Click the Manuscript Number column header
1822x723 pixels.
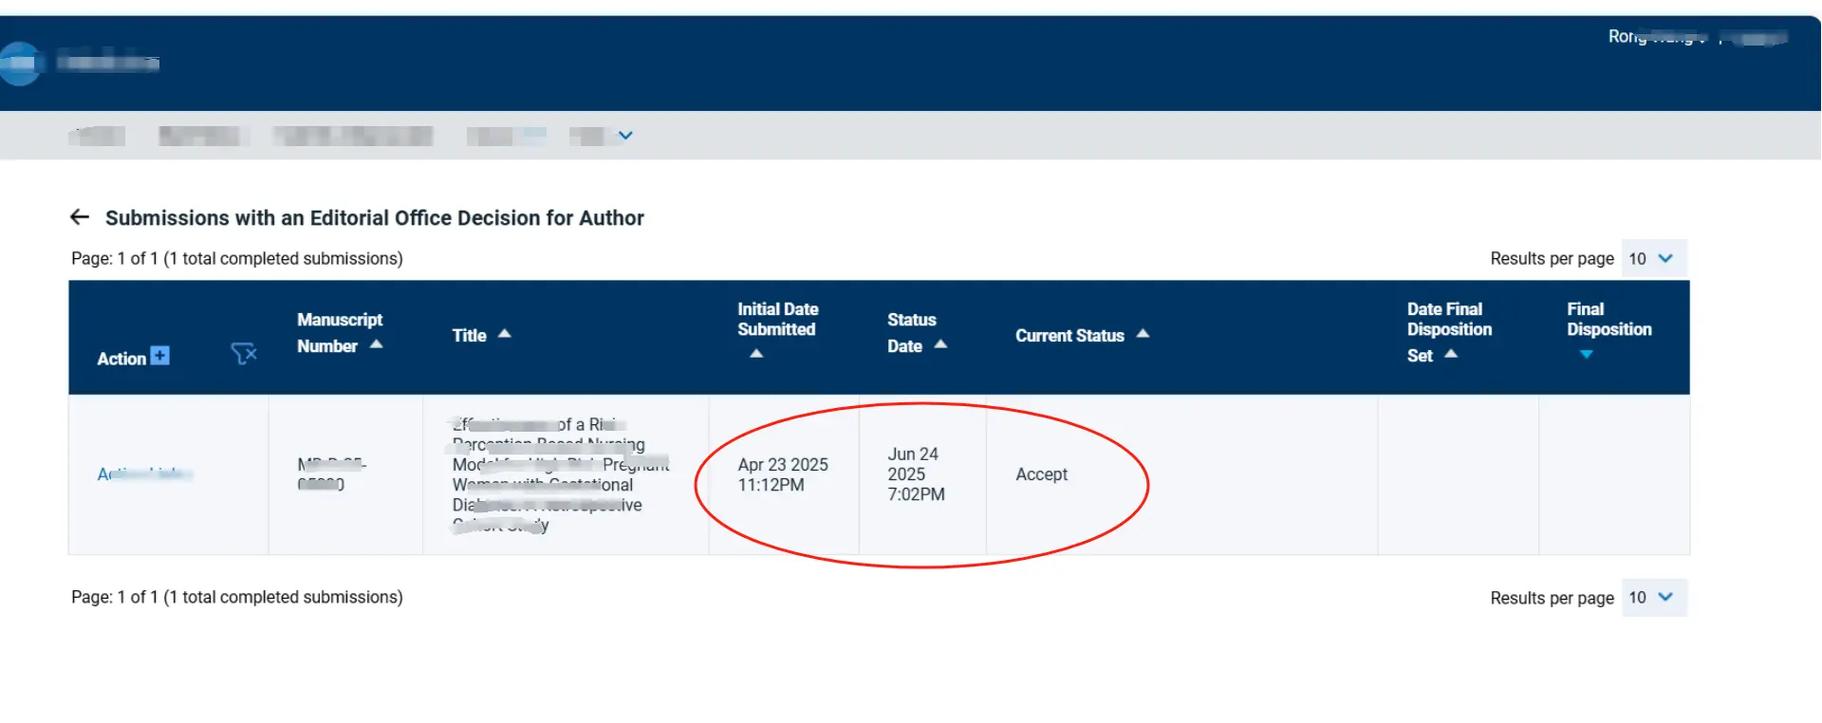pos(339,333)
